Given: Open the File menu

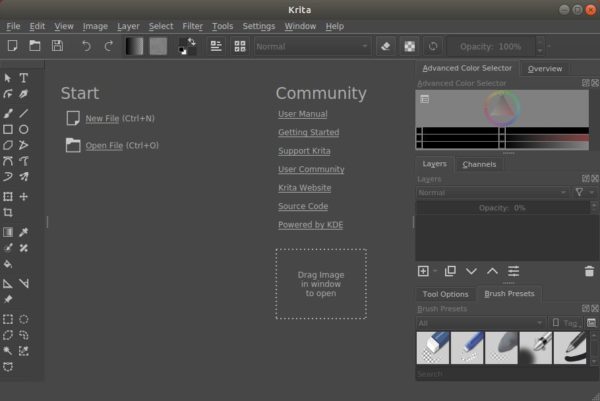Looking at the screenshot, I should pos(13,26).
